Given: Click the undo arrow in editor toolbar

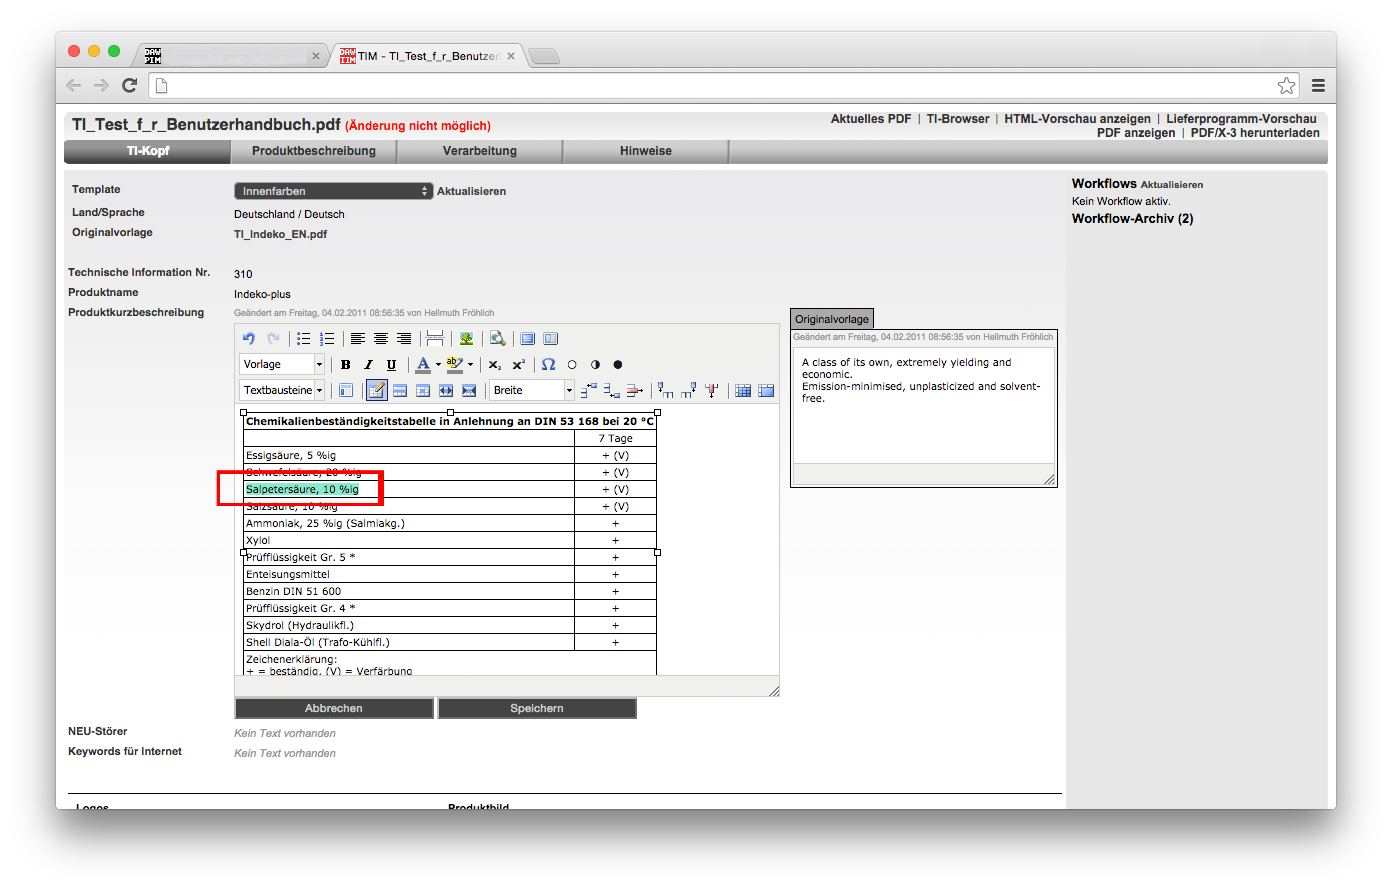Looking at the screenshot, I should (249, 339).
